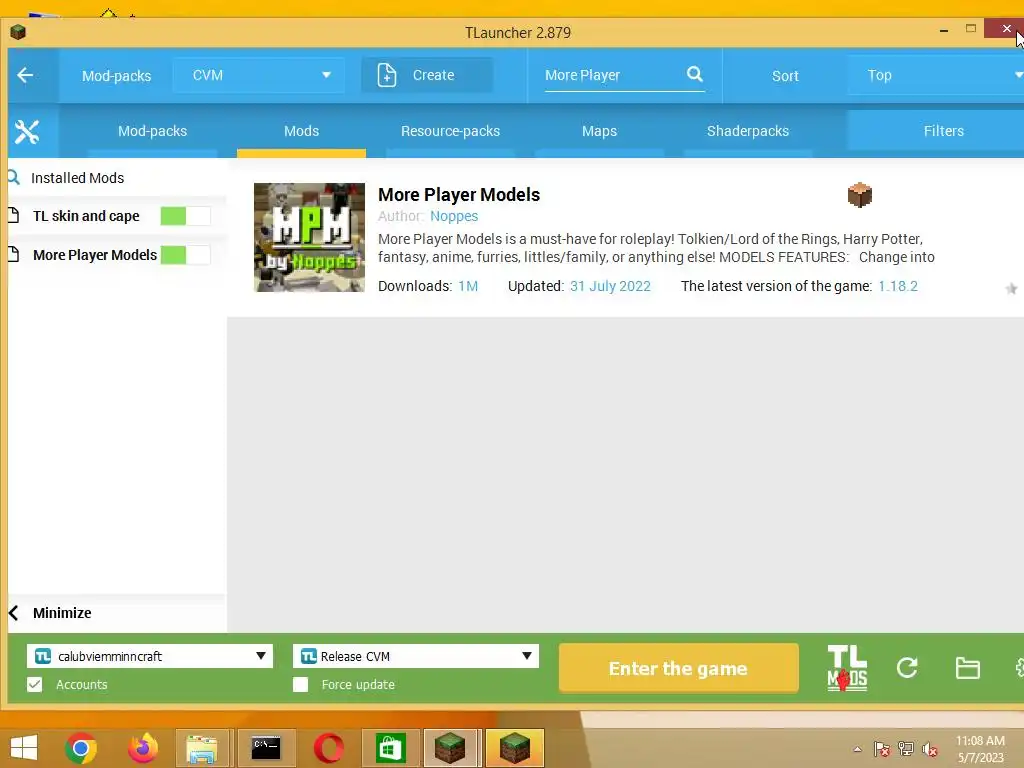The image size is (1024, 768).
Task: Click the TLauncher title bar block icon
Action: click(18, 32)
